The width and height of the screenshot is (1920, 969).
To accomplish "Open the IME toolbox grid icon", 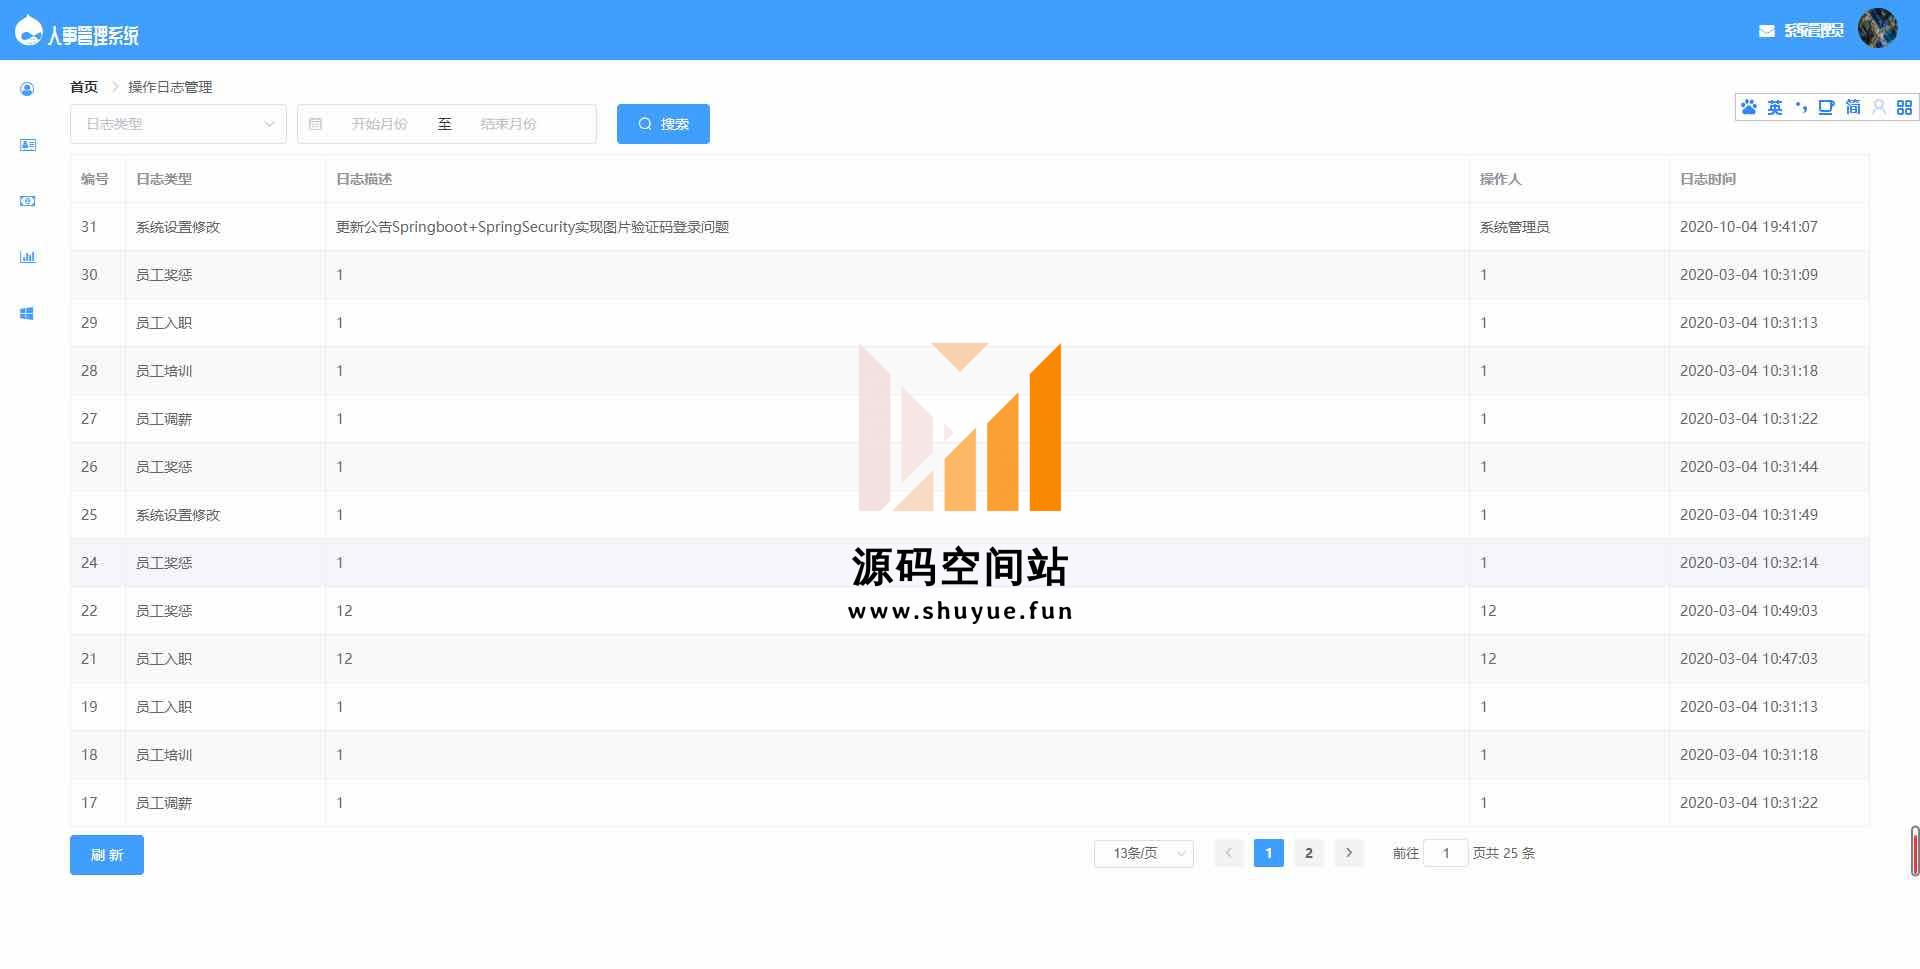I will click(x=1904, y=107).
